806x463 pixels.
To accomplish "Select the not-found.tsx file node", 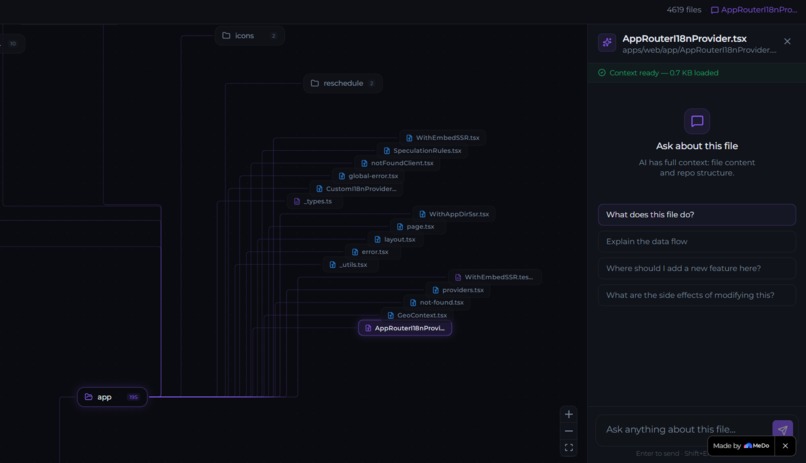I will pyautogui.click(x=437, y=303).
